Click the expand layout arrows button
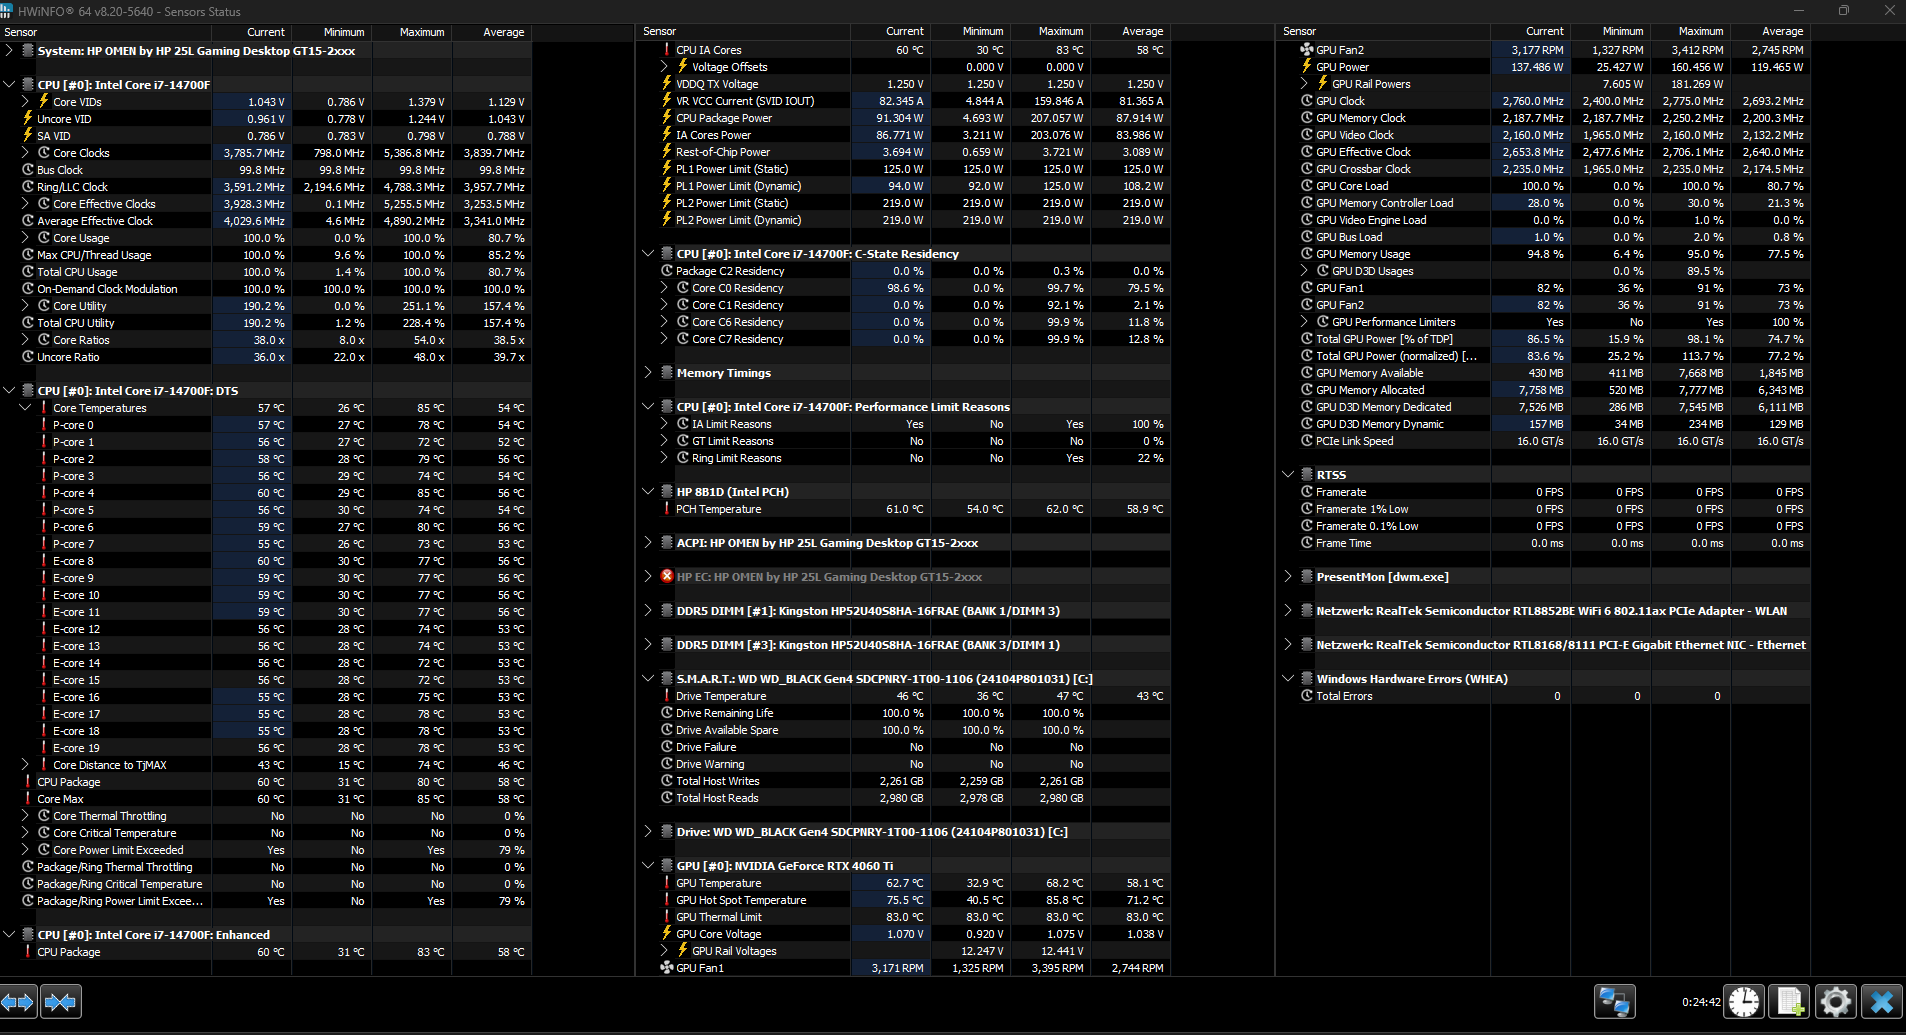The height and width of the screenshot is (1035, 1906). click(x=18, y=1001)
